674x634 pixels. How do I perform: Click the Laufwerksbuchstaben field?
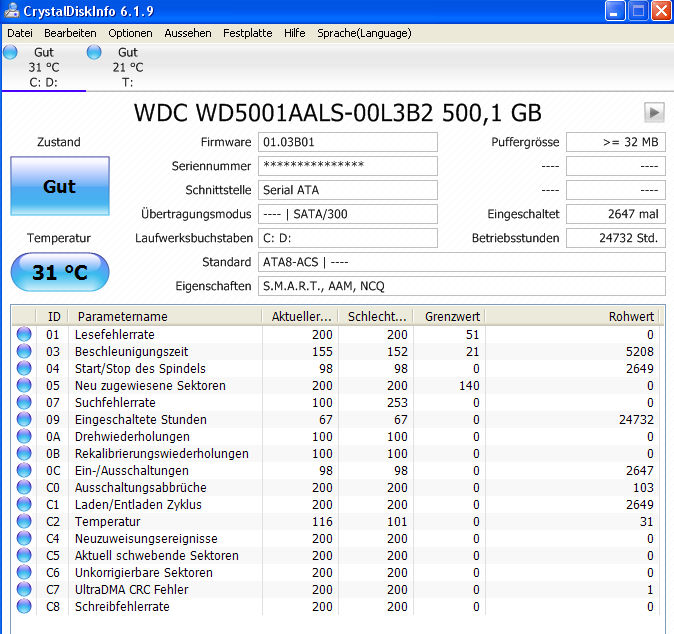[x=348, y=238]
